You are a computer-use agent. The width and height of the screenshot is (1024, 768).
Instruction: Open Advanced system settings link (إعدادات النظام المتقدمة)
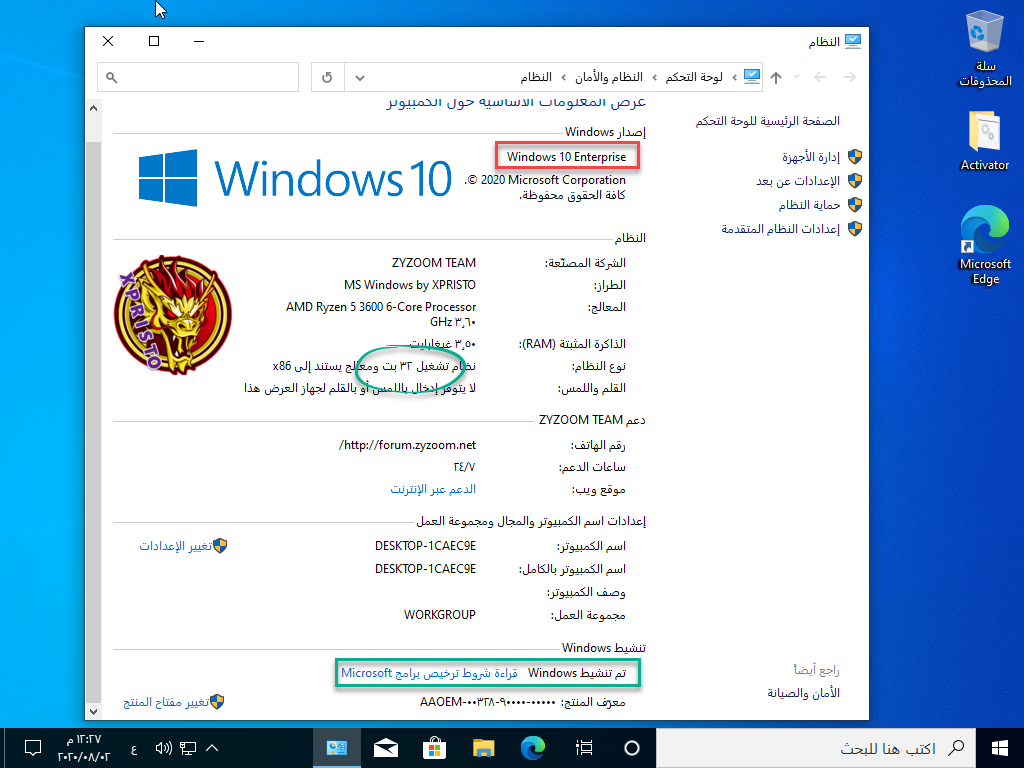[x=780, y=229]
